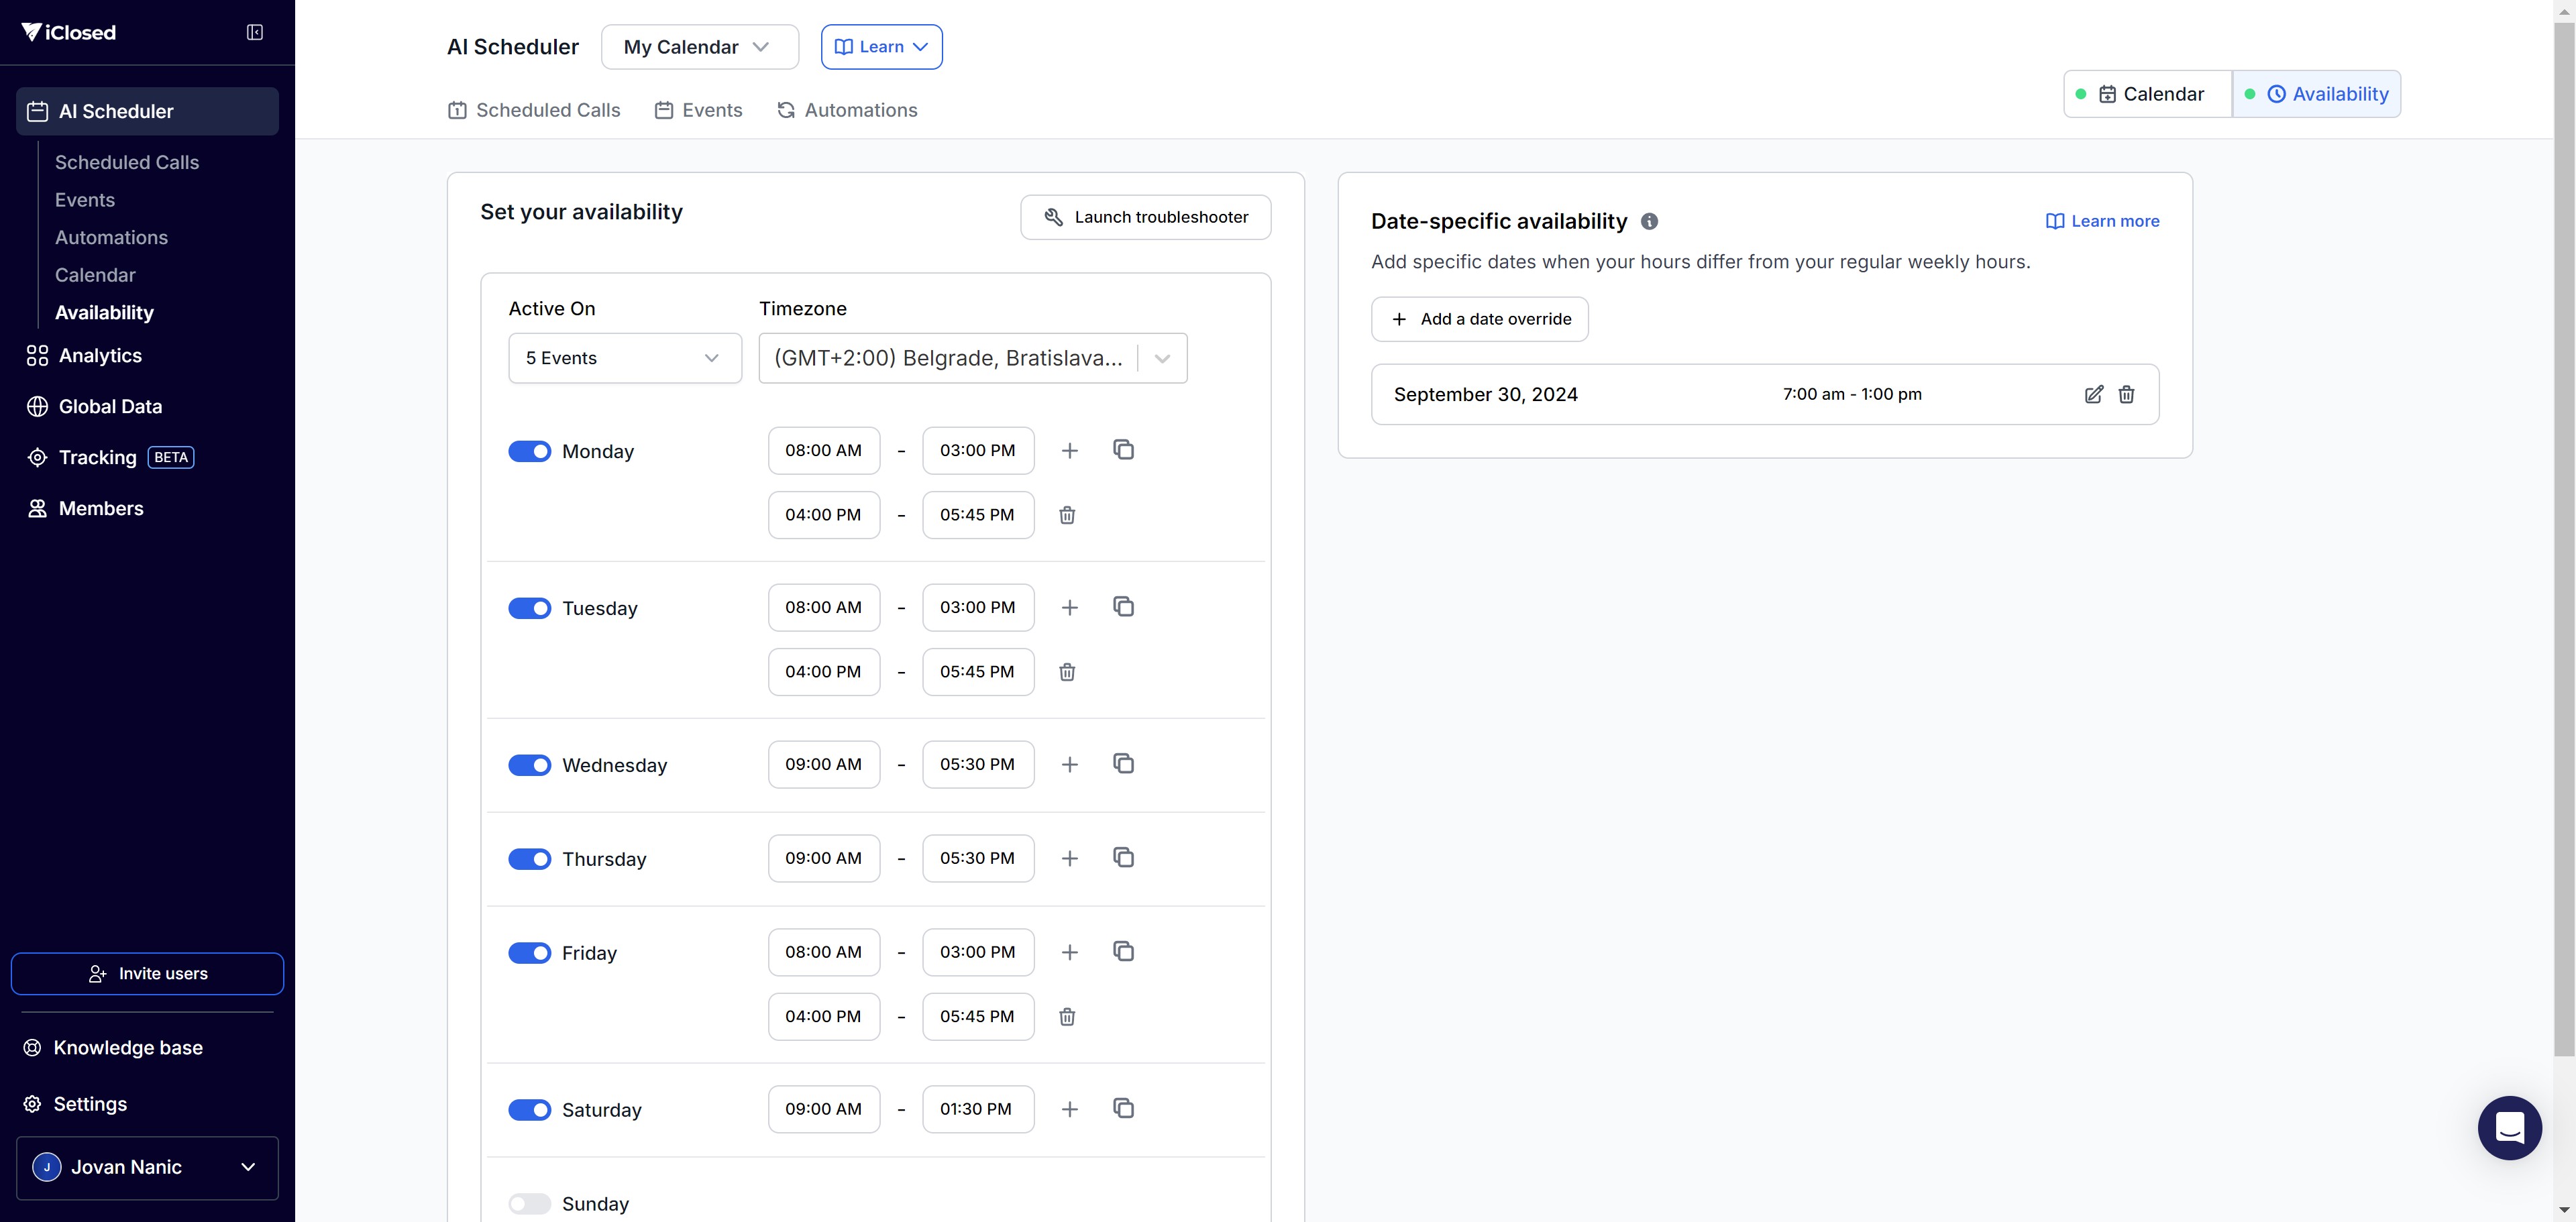Image resolution: width=2576 pixels, height=1222 pixels.
Task: Expand the 5 Events Active On dropdown
Action: pos(624,358)
